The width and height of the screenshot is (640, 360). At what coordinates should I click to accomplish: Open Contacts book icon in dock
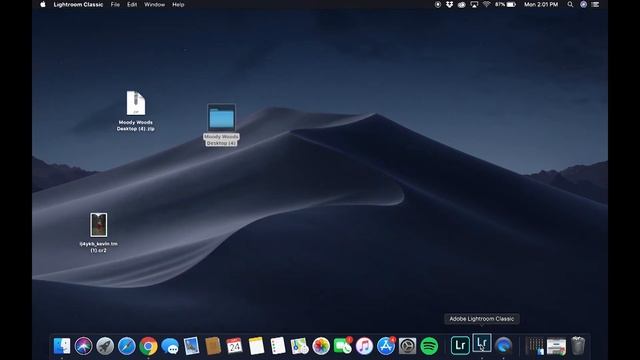pyautogui.click(x=213, y=346)
